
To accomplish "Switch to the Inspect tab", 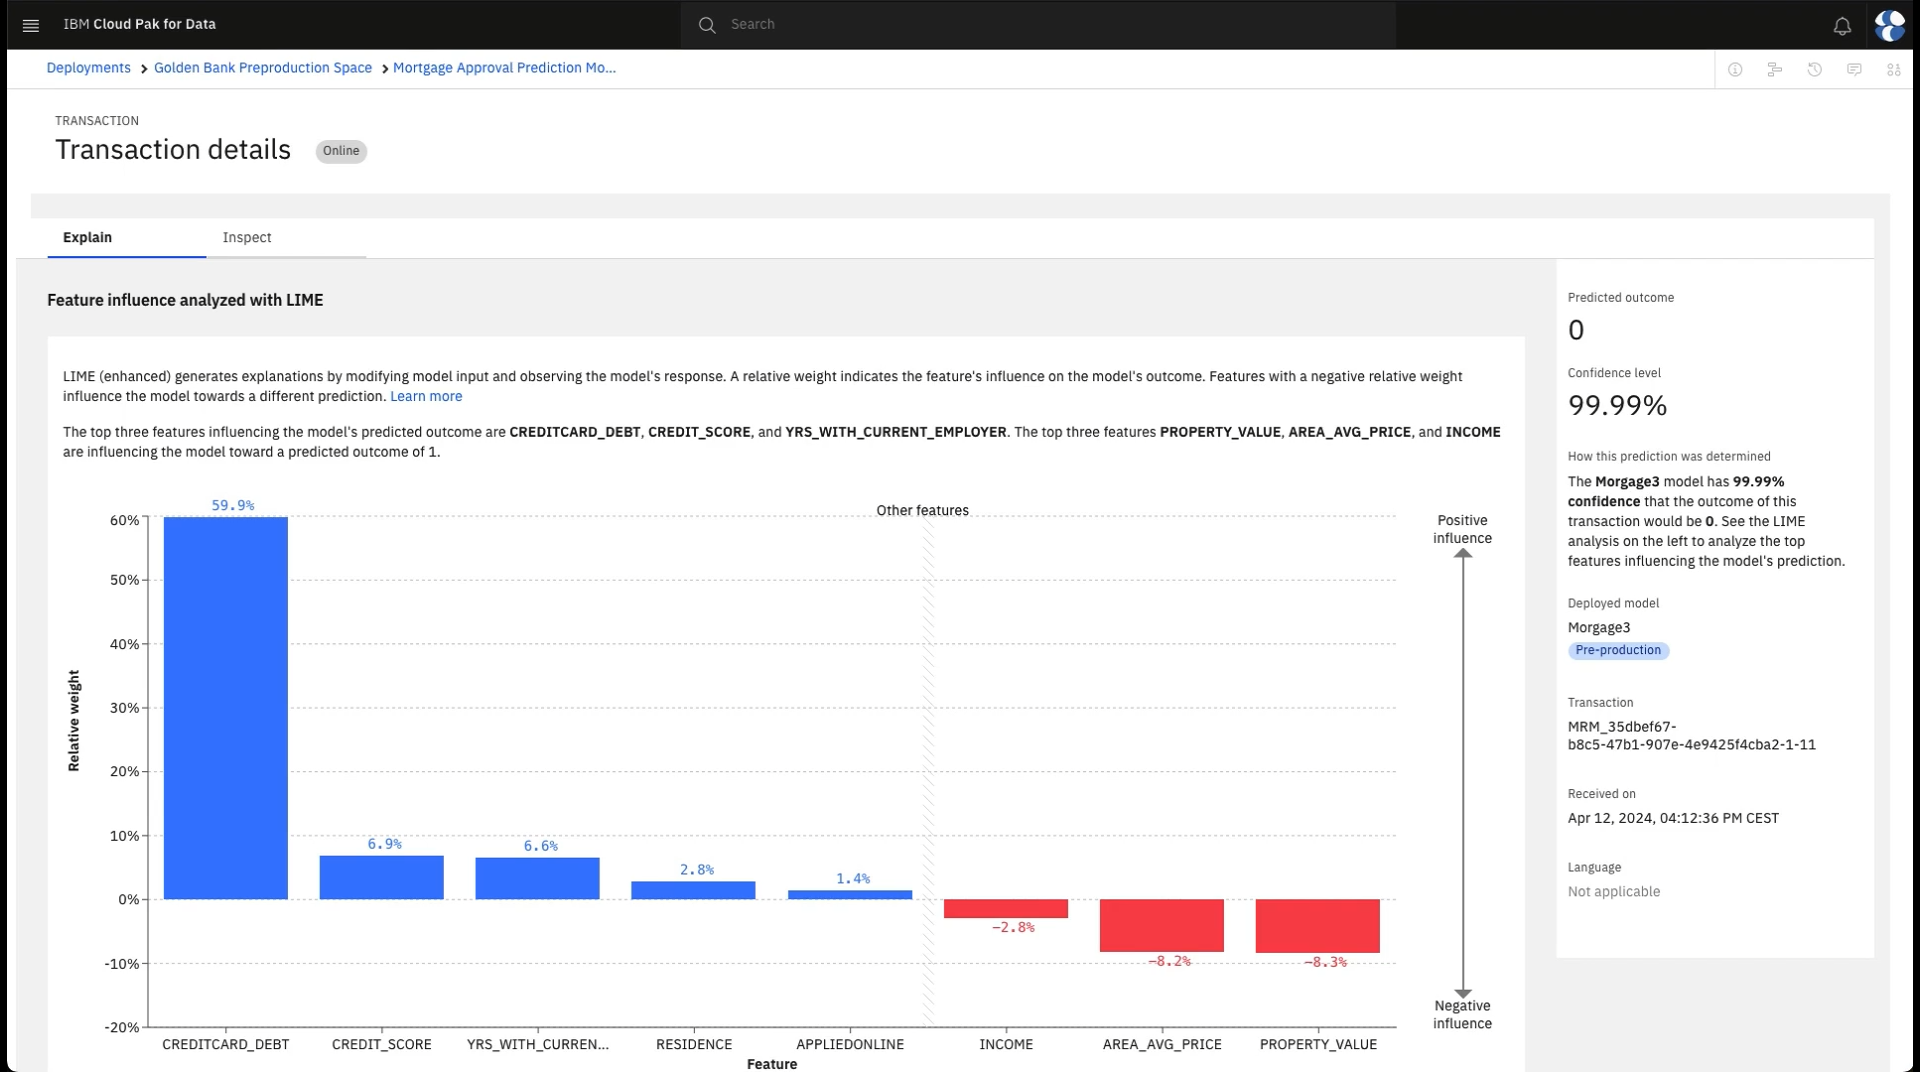I will click(246, 238).
